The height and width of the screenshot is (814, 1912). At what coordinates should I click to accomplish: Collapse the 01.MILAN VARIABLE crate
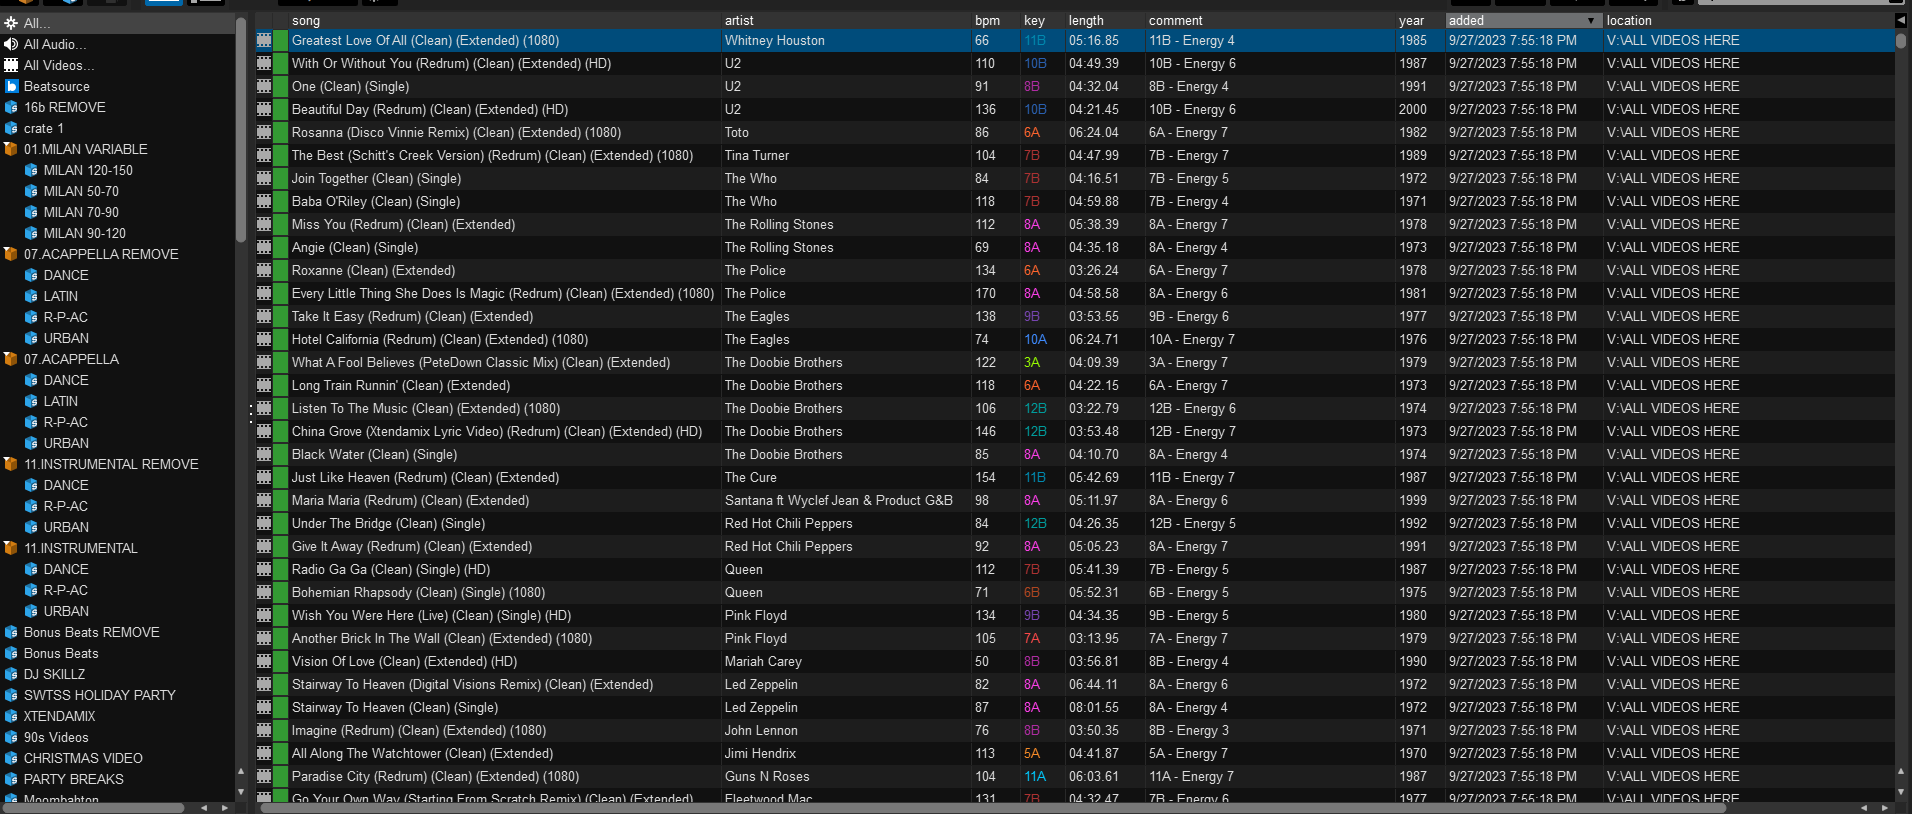(x=11, y=149)
